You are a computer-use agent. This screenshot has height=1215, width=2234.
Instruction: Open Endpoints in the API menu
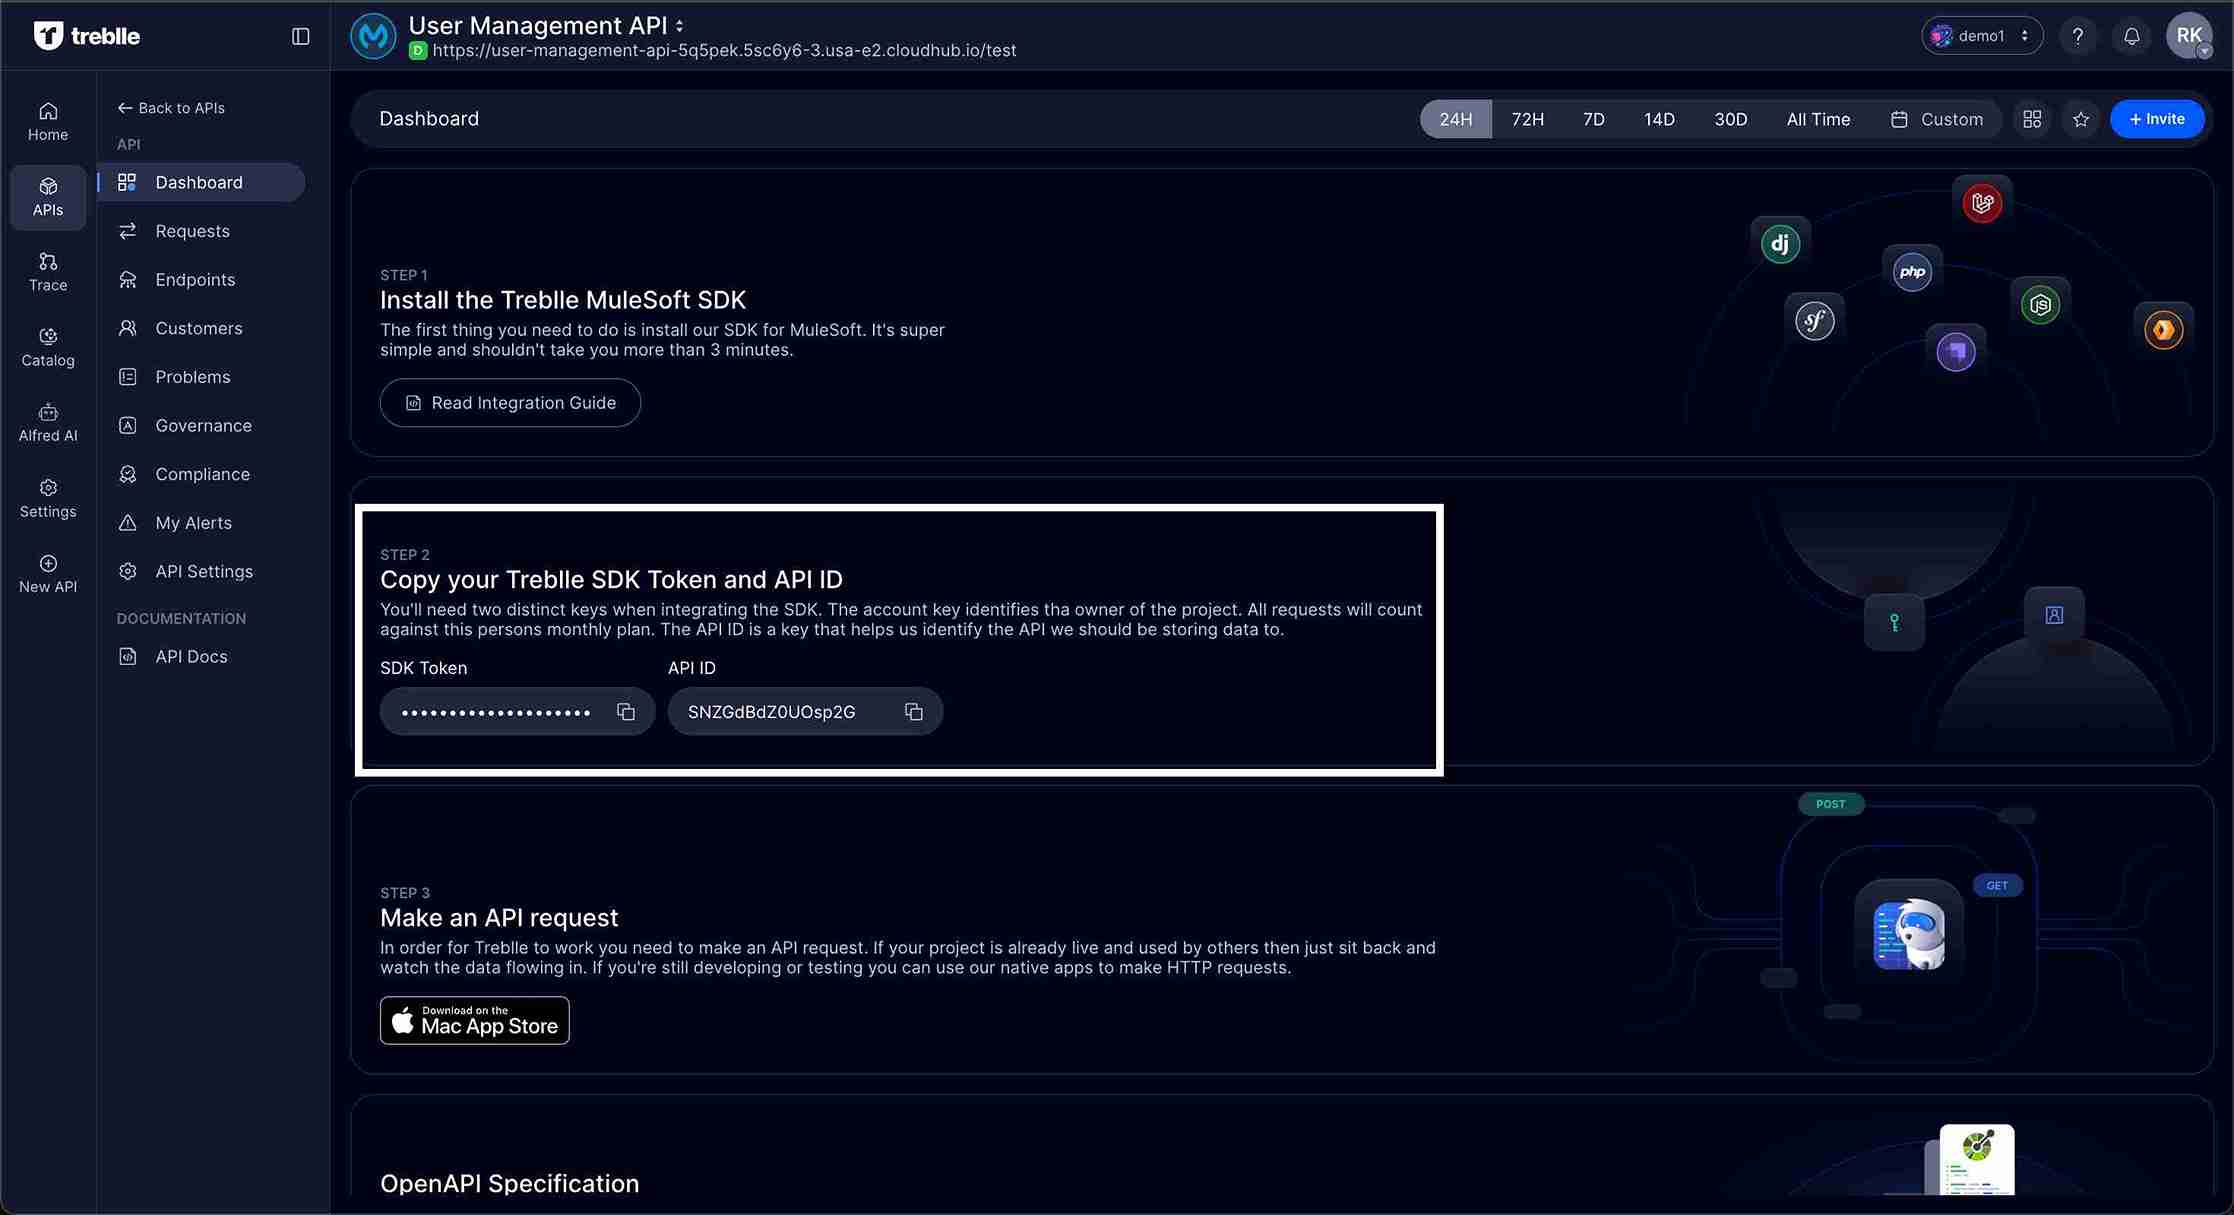(x=202, y=280)
